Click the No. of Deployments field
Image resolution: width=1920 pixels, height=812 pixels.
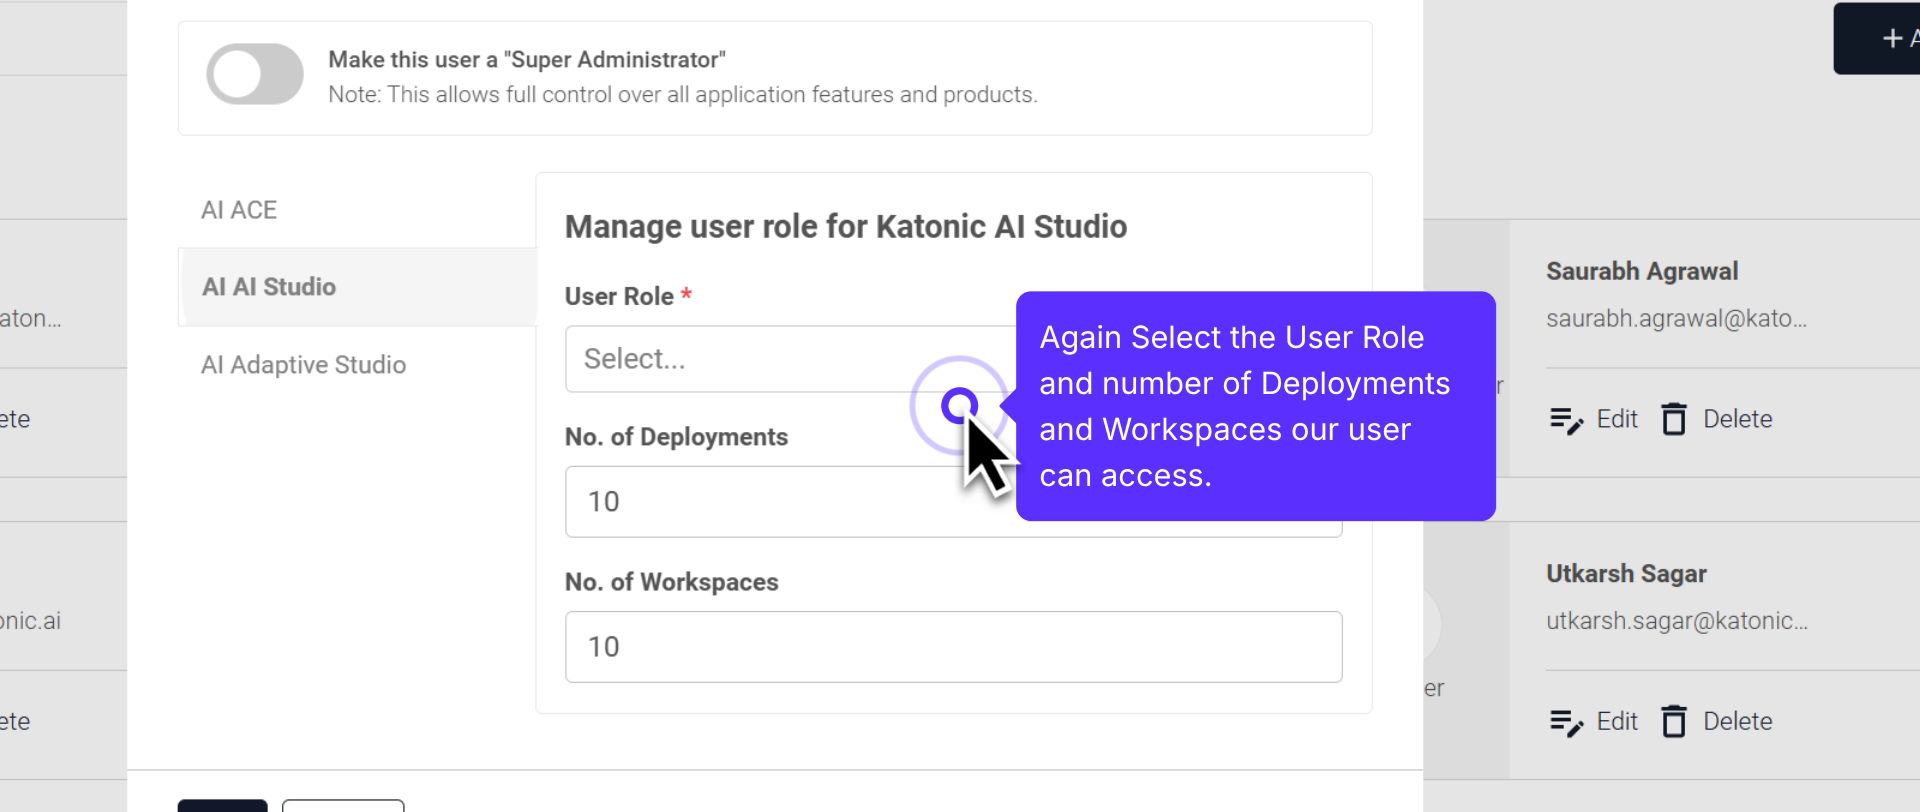tap(780, 502)
